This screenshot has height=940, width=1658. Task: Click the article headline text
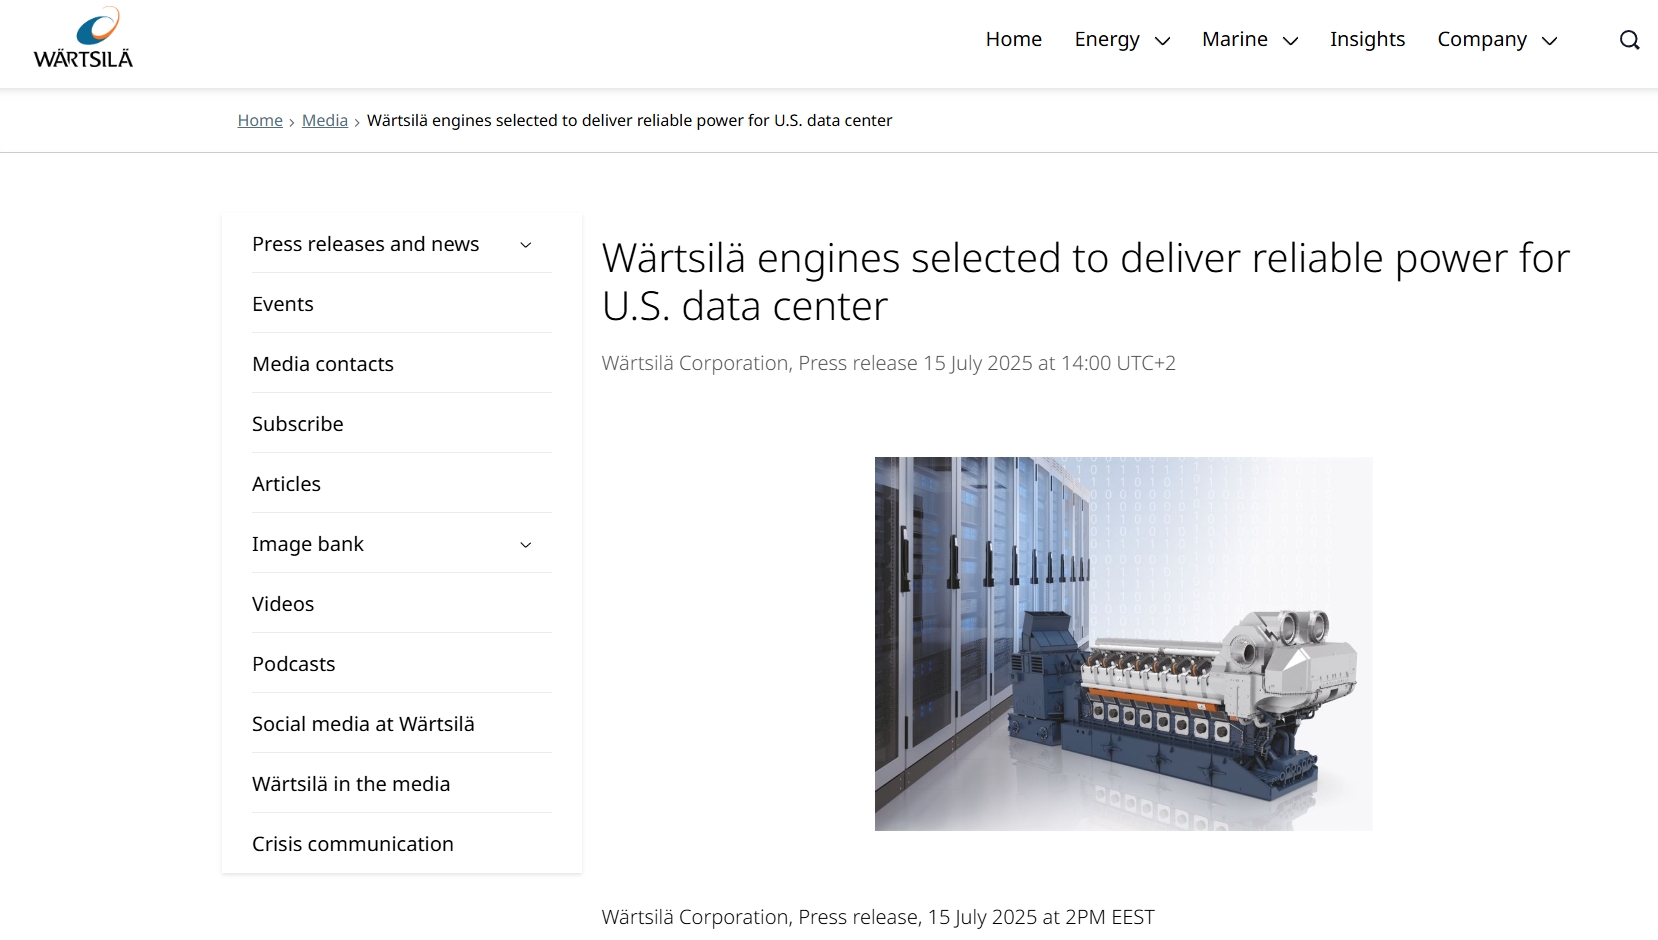click(x=1086, y=282)
